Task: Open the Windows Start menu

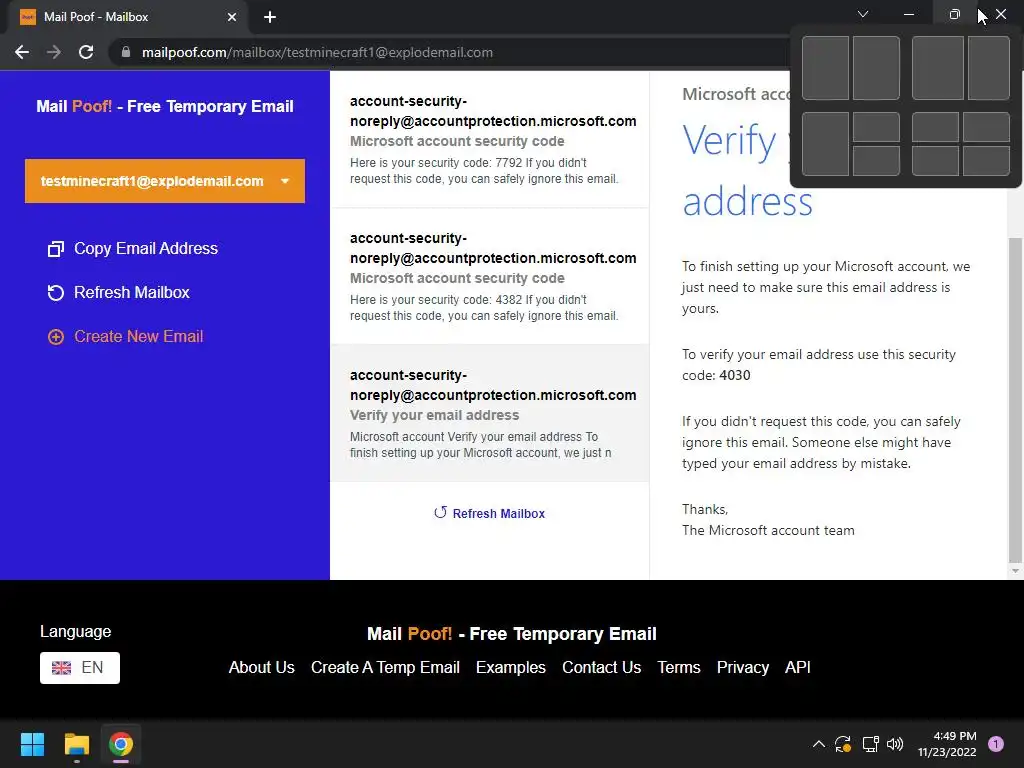Action: click(x=32, y=744)
